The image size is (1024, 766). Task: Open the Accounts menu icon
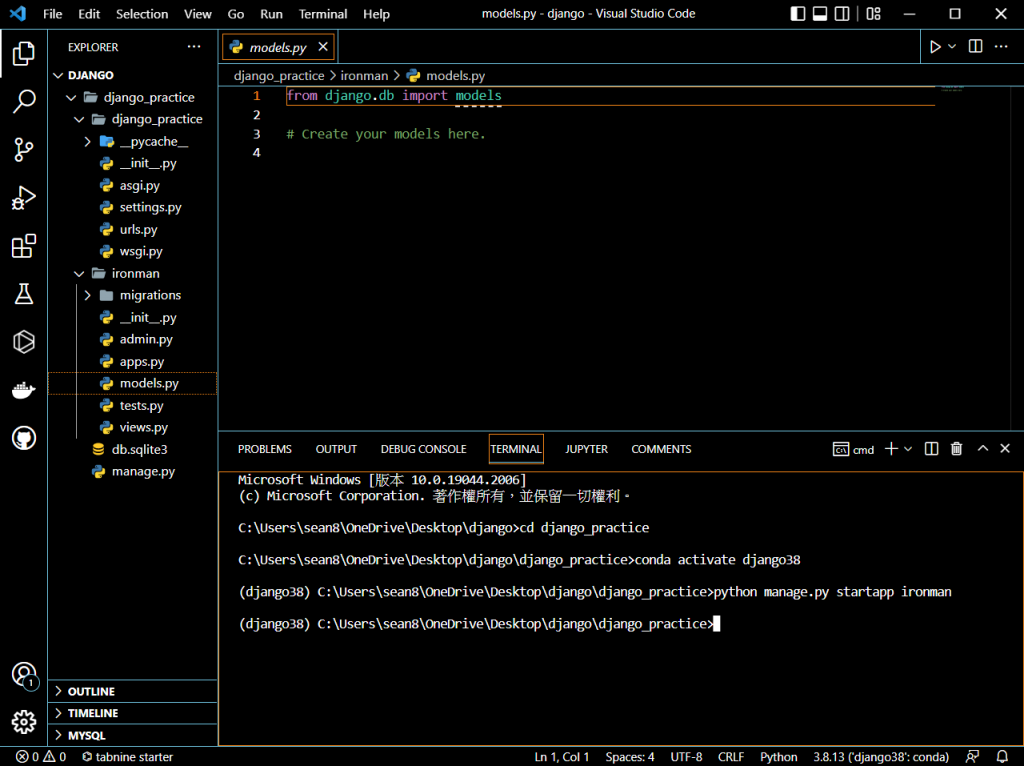coord(24,674)
